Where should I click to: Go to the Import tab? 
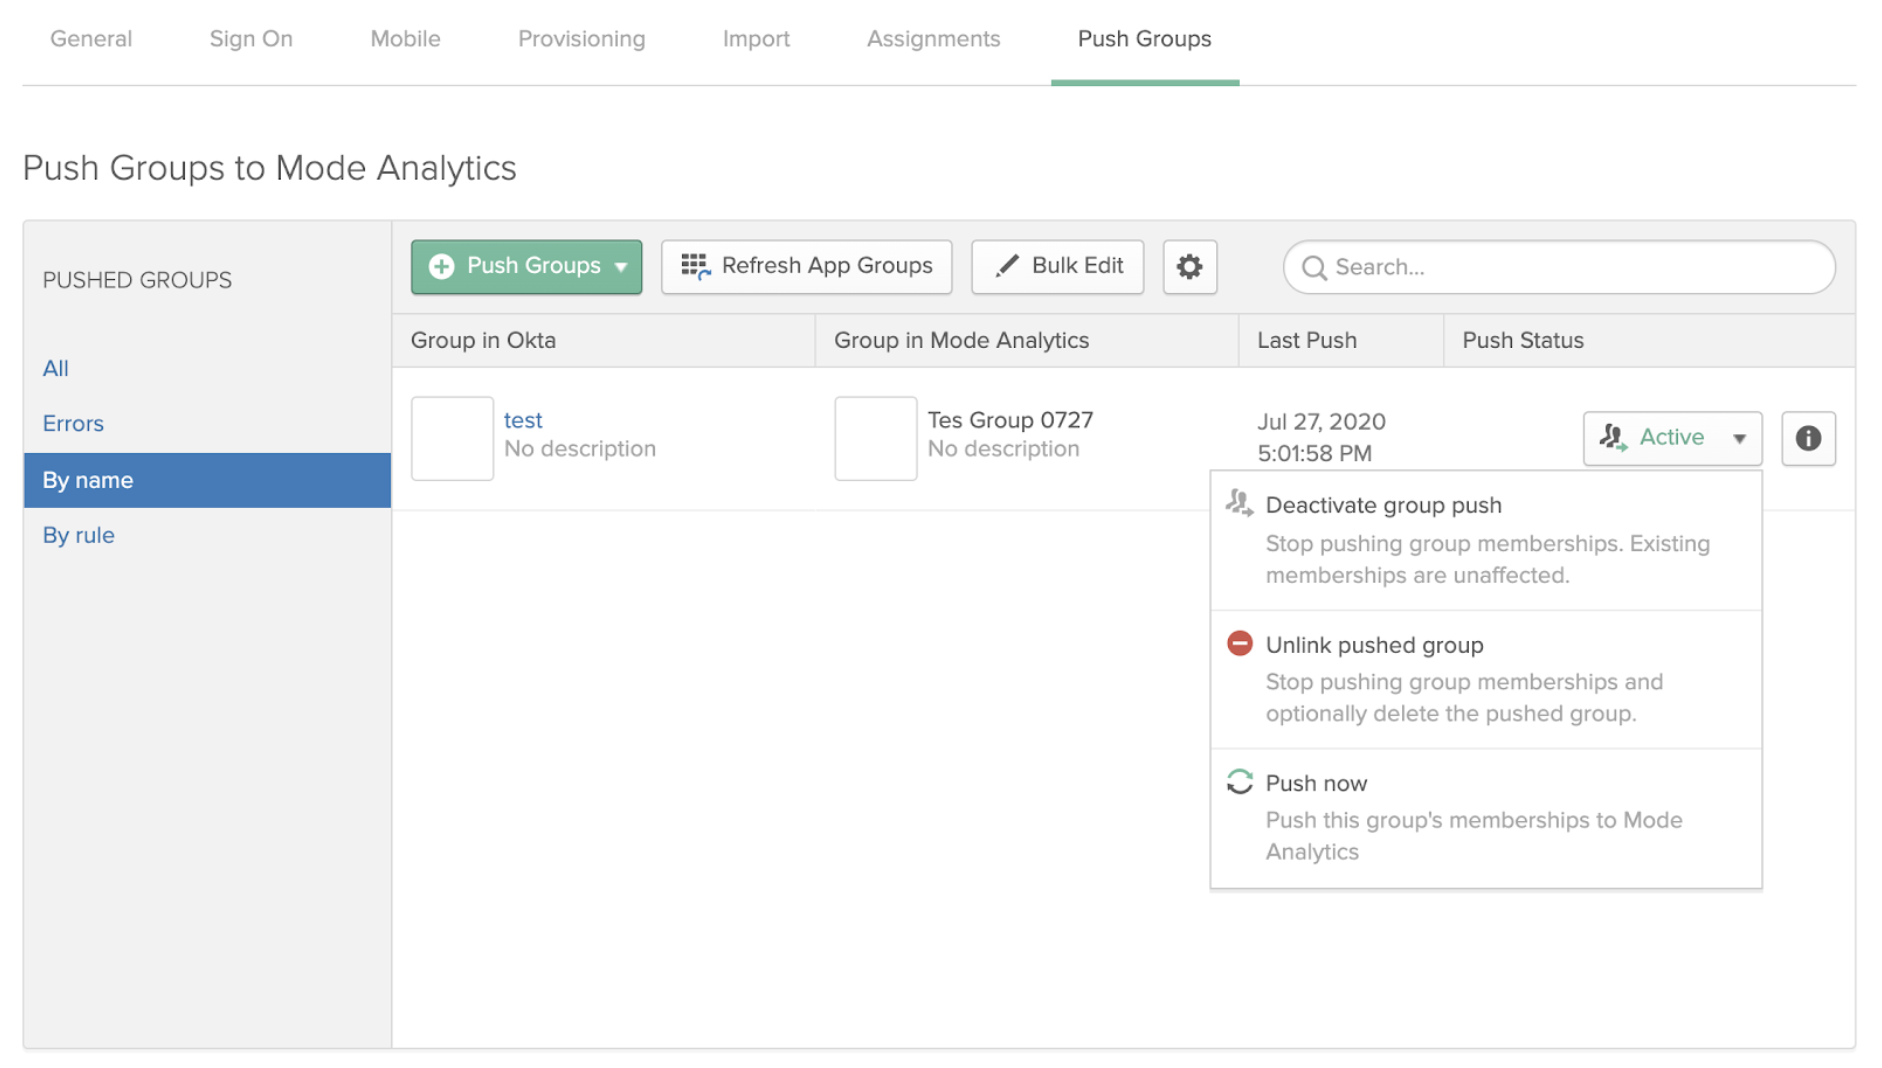756,39
